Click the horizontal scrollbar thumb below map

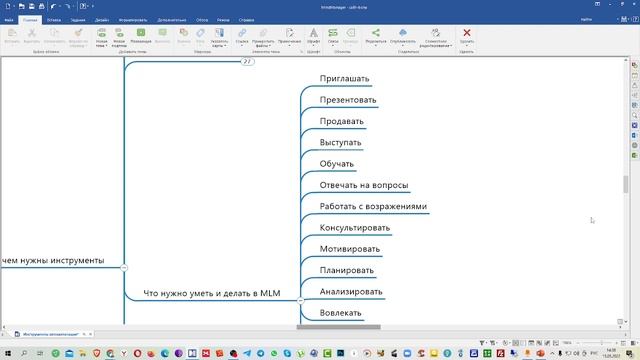[338, 327]
